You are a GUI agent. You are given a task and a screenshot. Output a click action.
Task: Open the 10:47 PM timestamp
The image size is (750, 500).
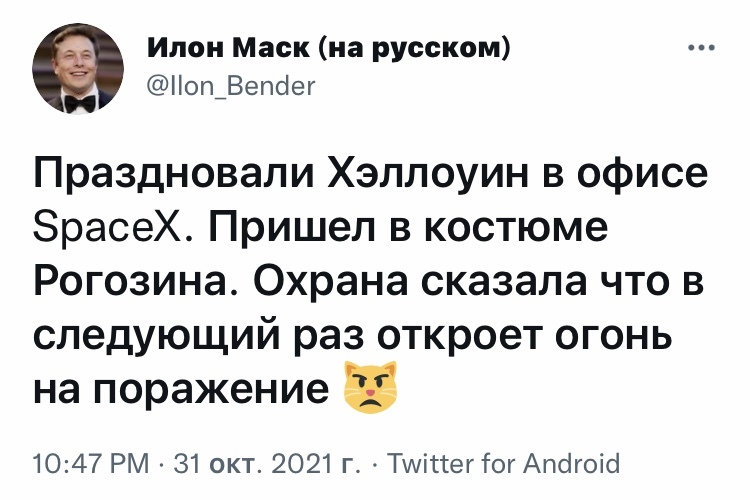point(89,463)
